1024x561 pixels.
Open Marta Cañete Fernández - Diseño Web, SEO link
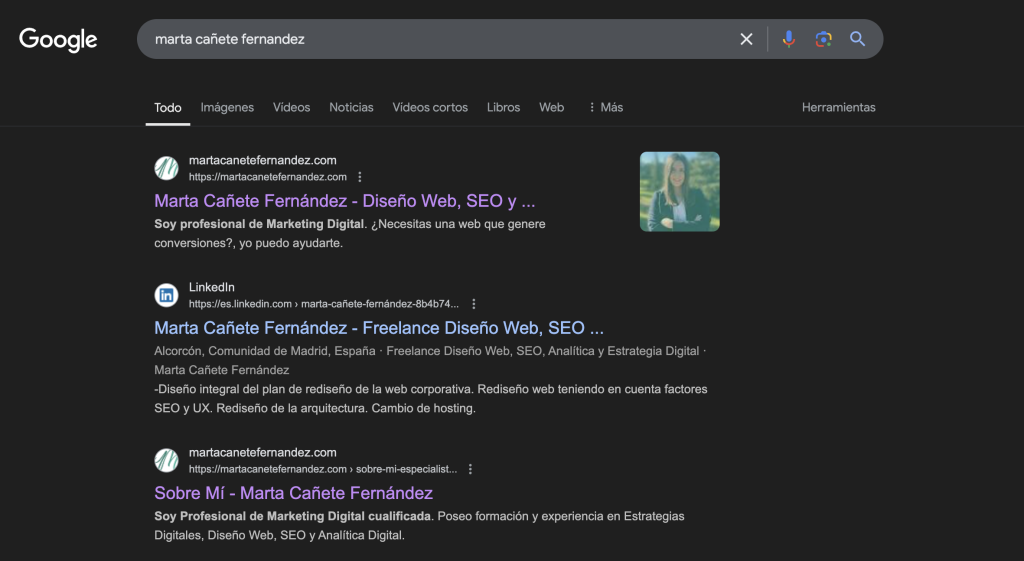(344, 200)
